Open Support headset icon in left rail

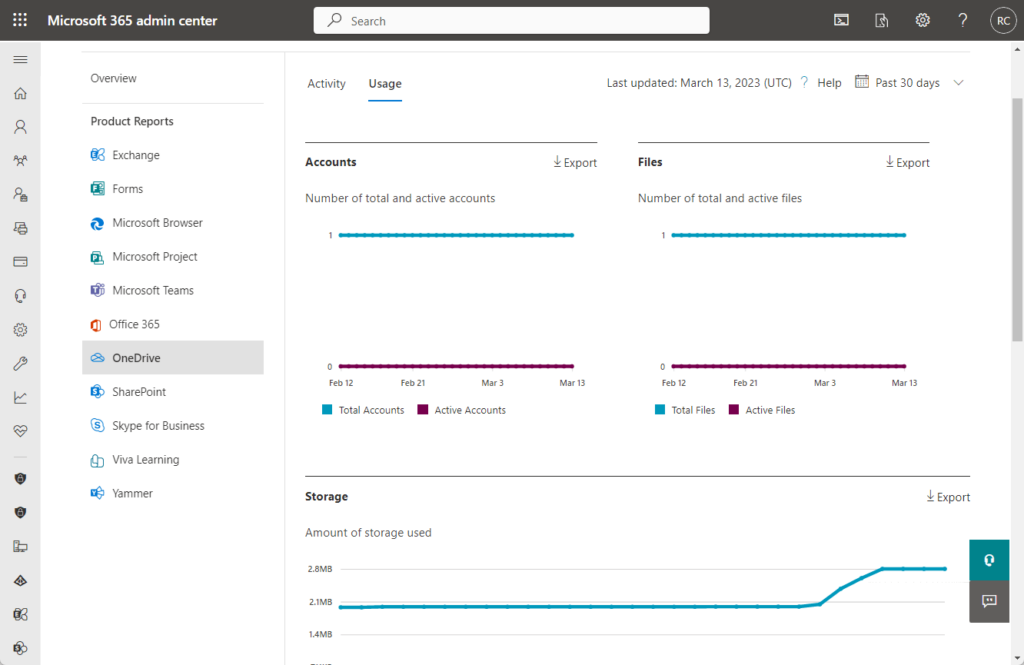tap(20, 296)
